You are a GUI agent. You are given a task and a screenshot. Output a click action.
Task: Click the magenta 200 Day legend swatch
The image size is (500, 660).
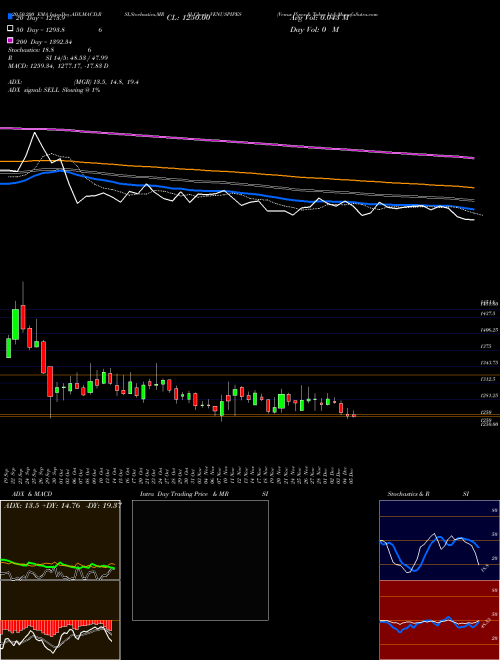pos(10,40)
